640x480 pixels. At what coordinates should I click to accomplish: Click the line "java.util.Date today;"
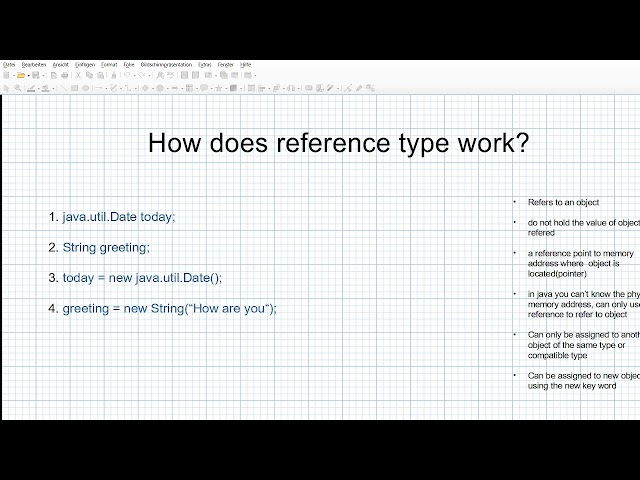tap(119, 217)
